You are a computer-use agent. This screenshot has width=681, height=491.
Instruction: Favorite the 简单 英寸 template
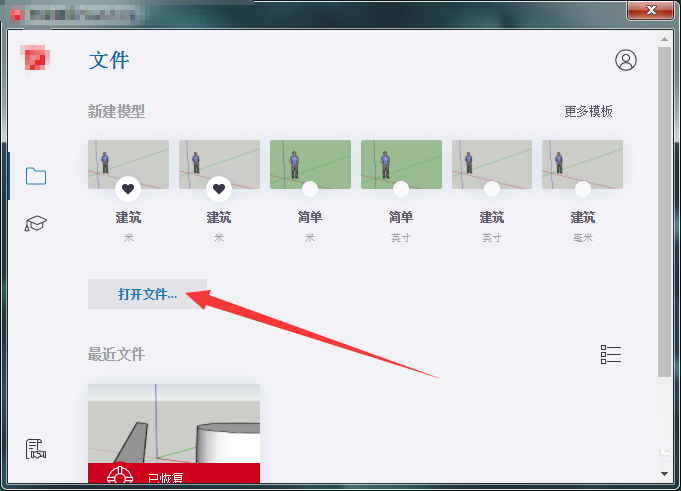coord(401,189)
